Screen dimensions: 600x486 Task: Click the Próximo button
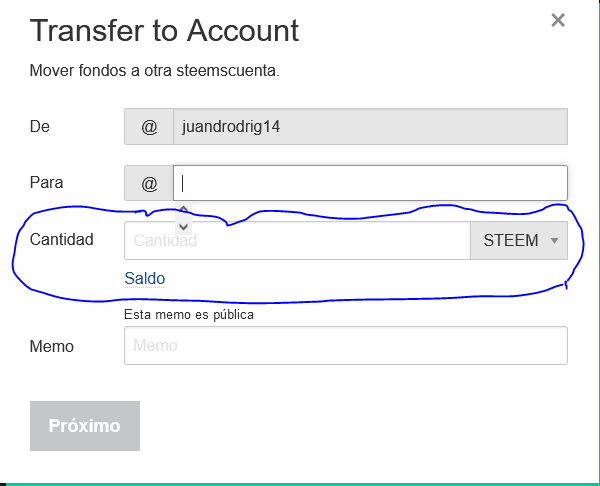[85, 426]
